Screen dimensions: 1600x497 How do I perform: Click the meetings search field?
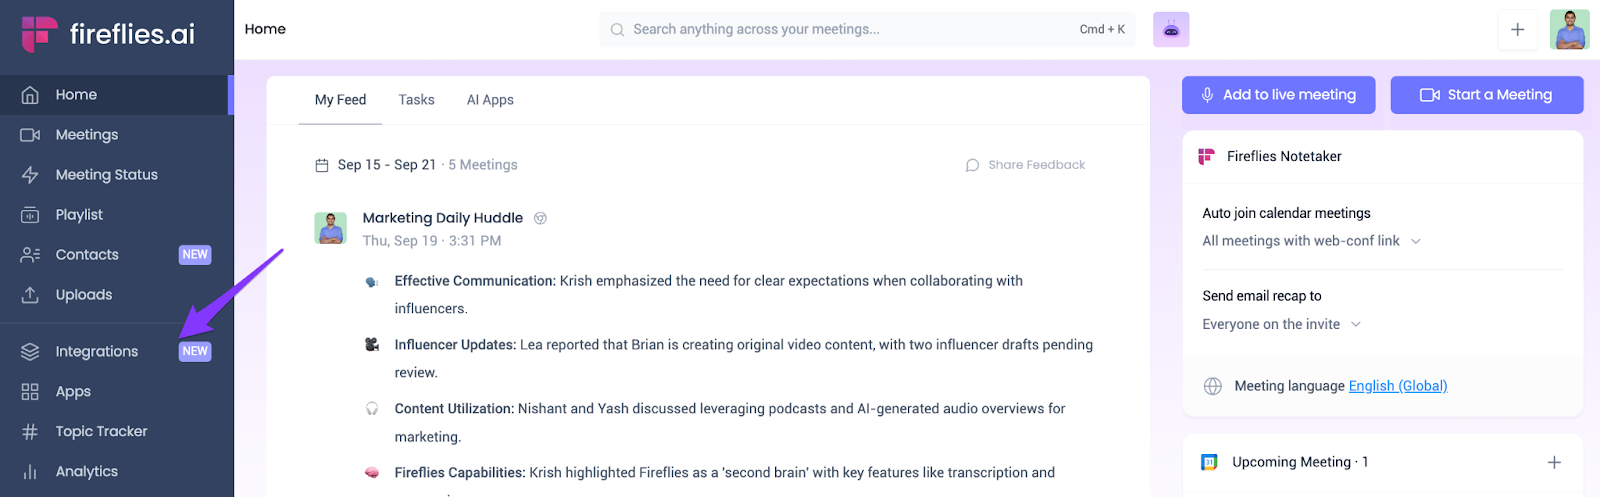850,30
